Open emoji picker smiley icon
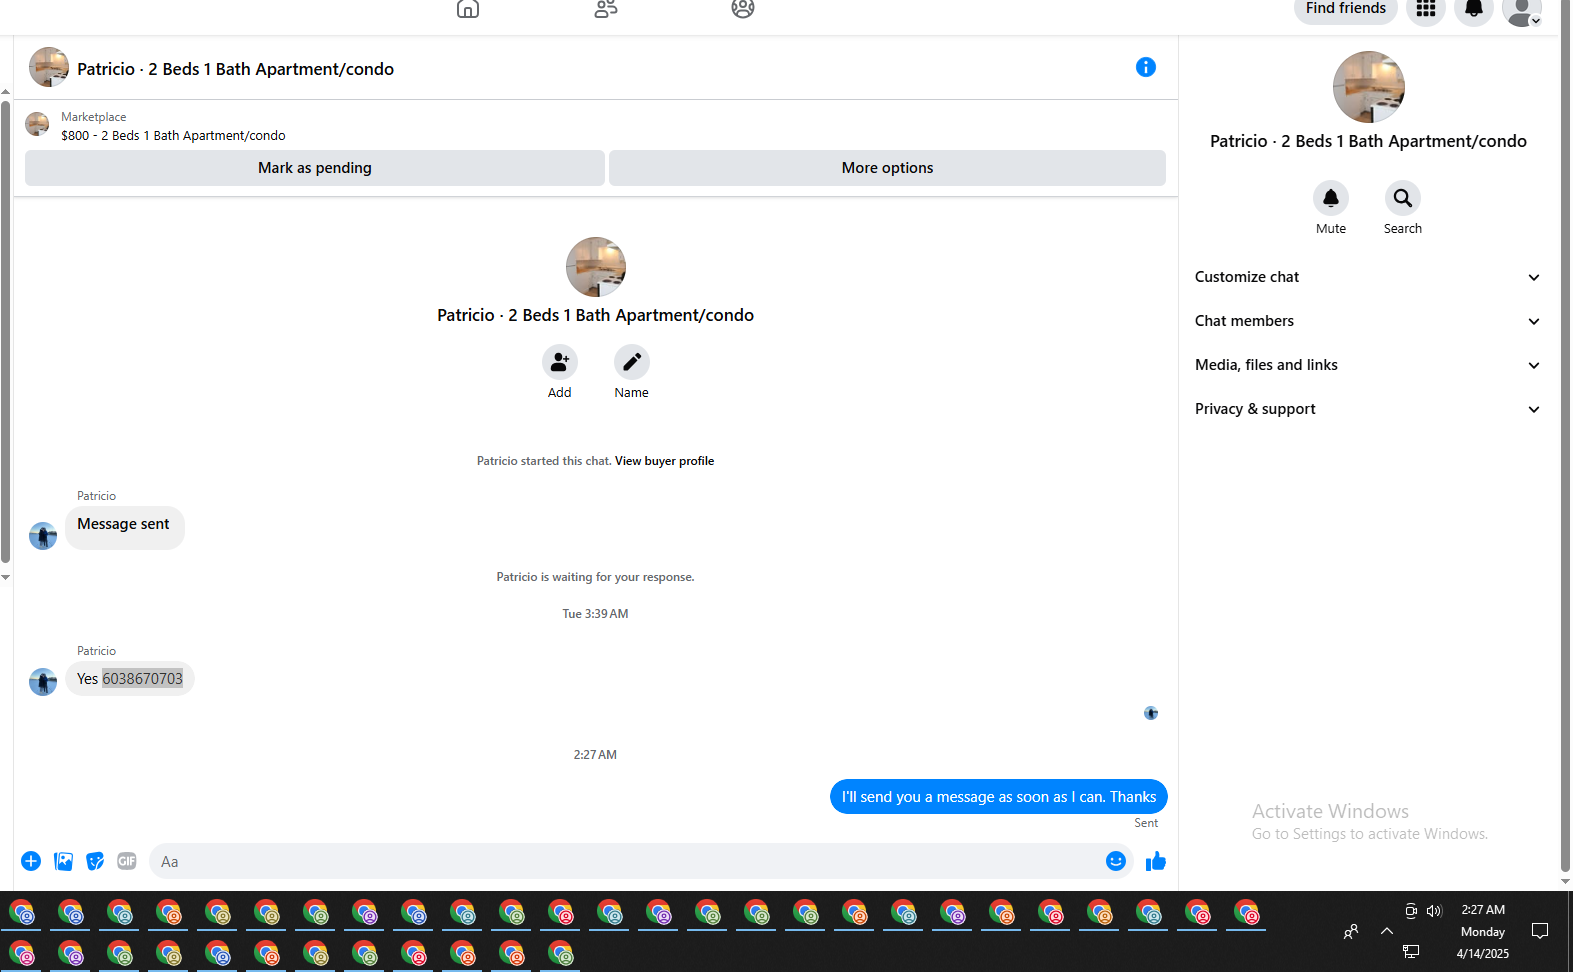Screen dimensions: 1573x972 (x=1116, y=861)
